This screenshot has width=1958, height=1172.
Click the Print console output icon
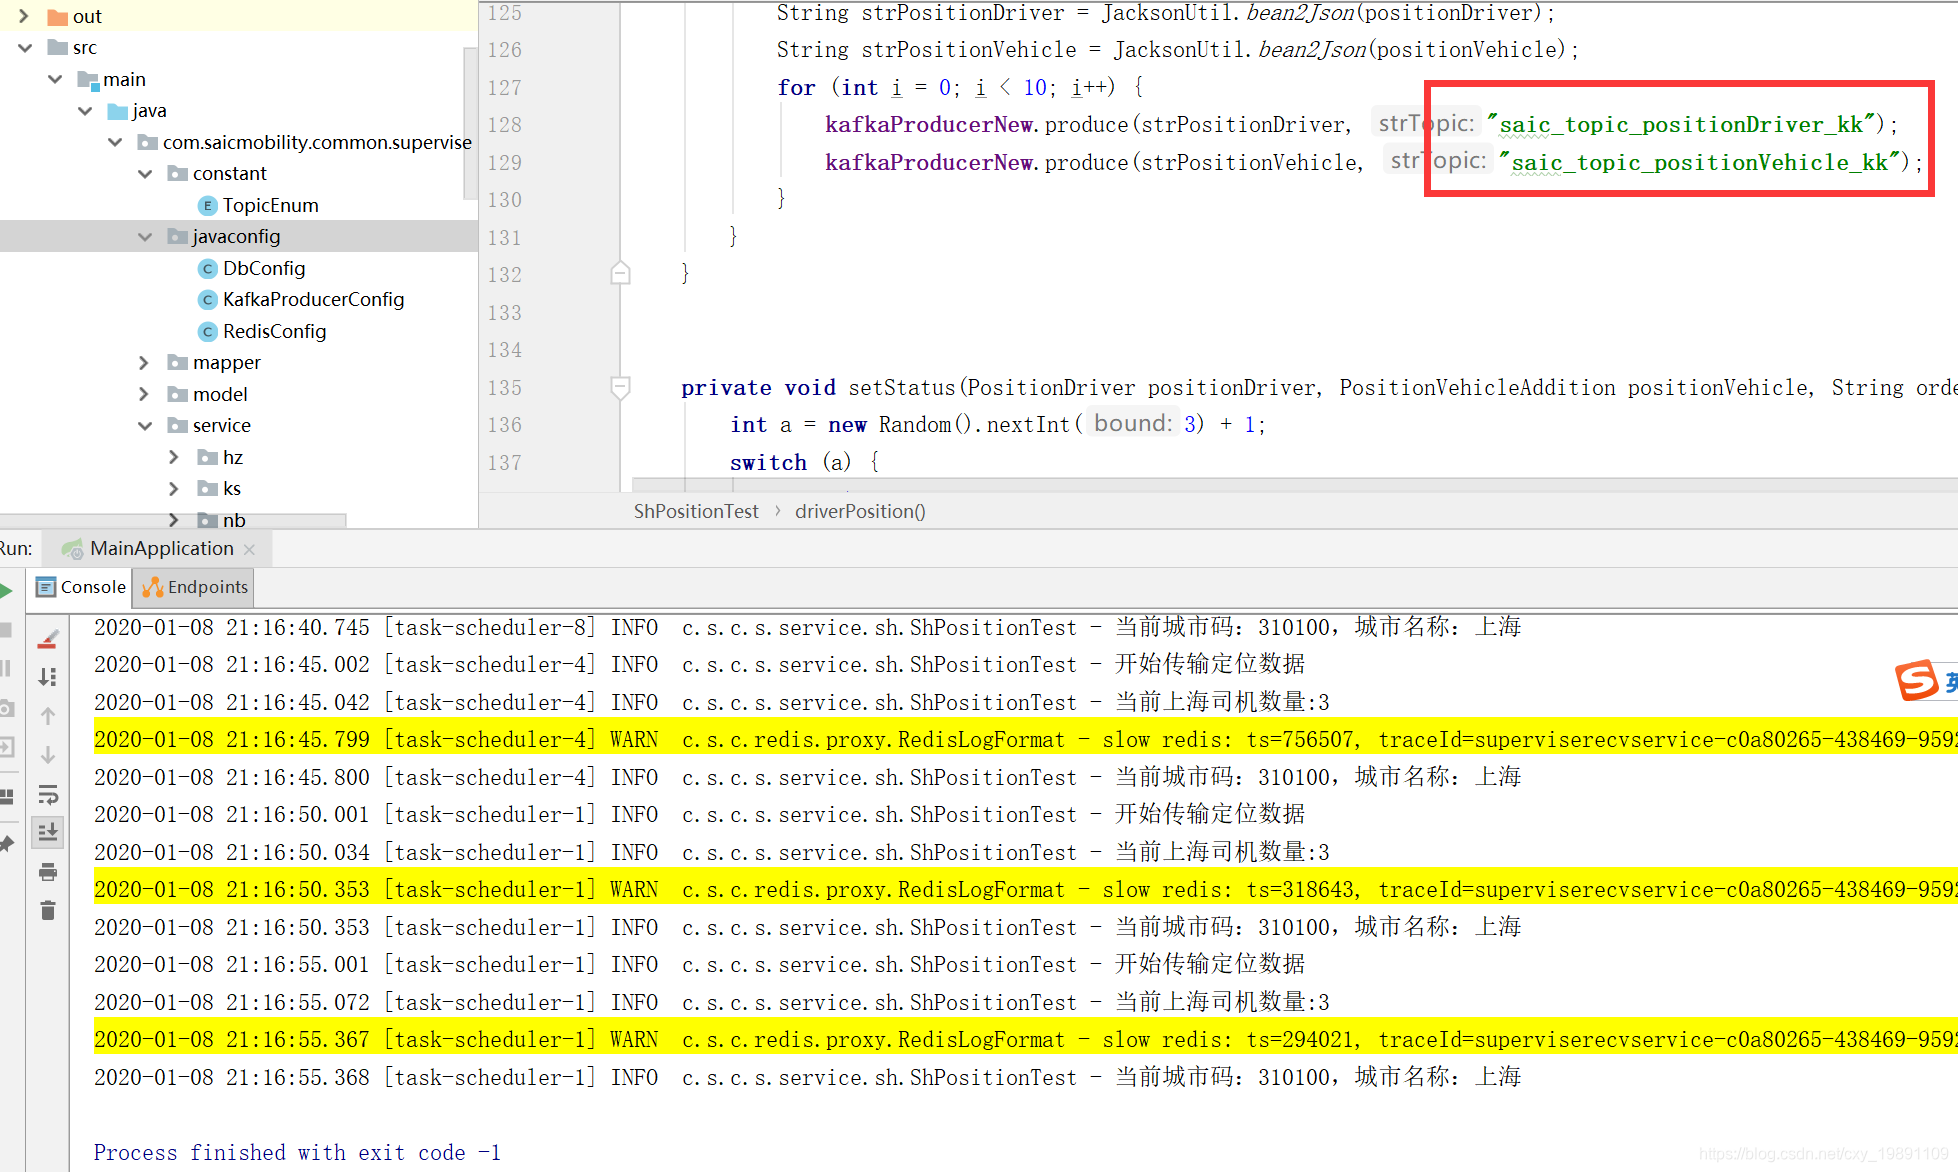(x=48, y=872)
